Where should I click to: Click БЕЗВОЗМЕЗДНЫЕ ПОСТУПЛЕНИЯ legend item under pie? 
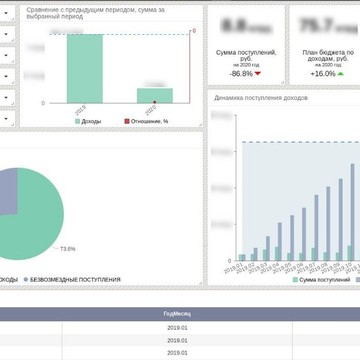tap(72, 280)
